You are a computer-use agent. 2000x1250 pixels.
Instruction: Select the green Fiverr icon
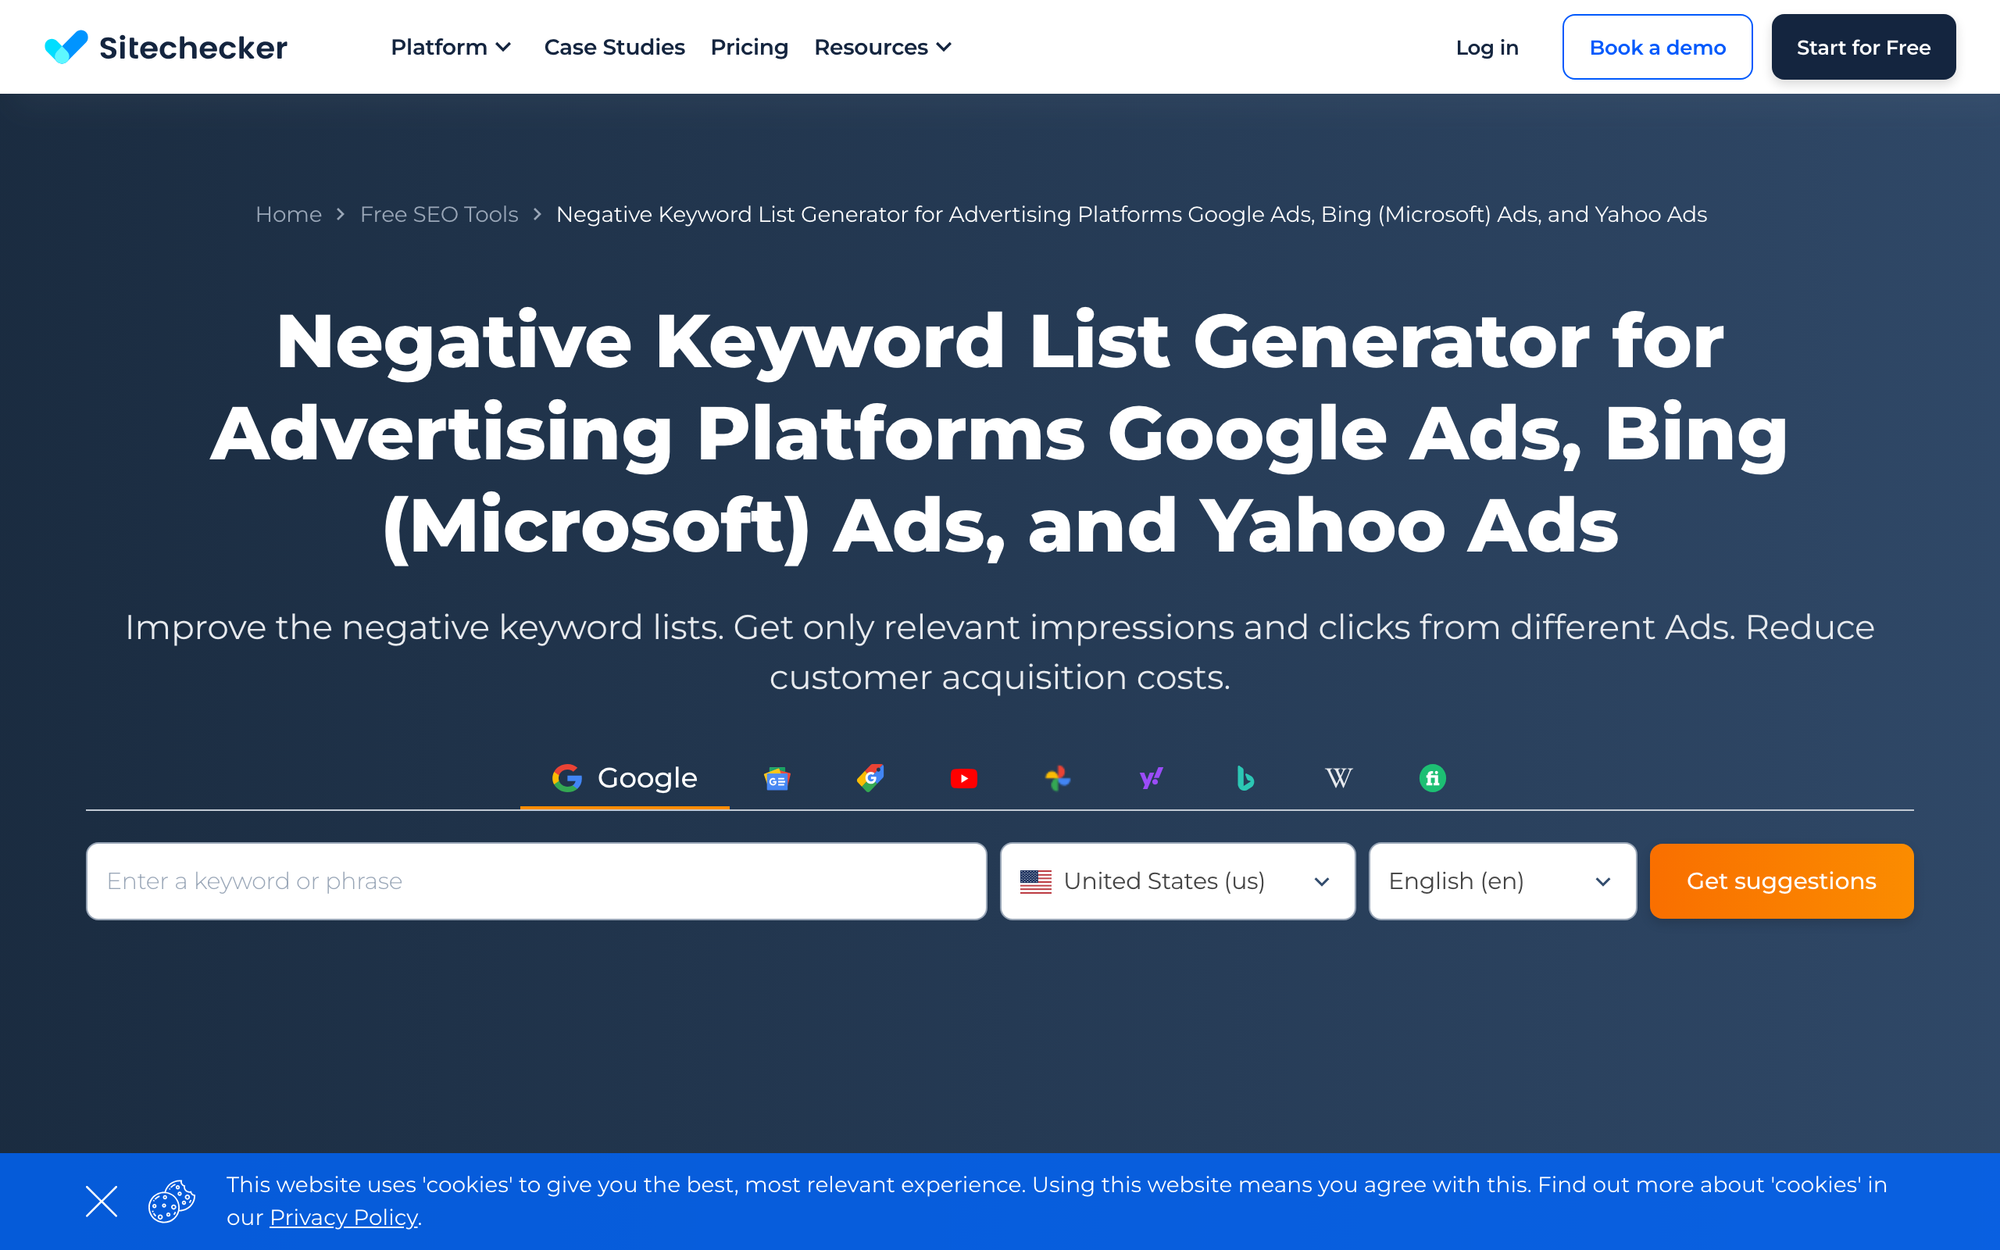(1432, 778)
